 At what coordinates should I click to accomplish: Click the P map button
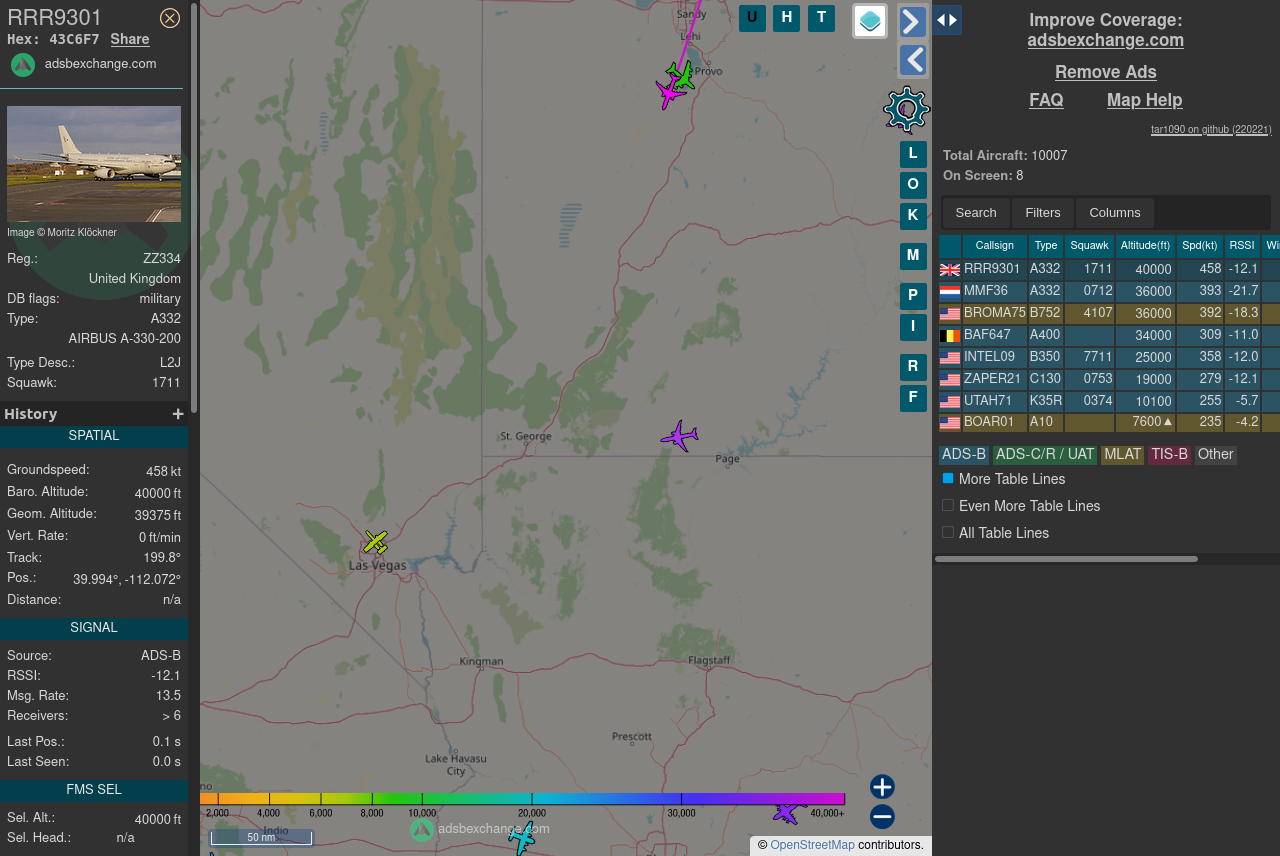(x=913, y=296)
